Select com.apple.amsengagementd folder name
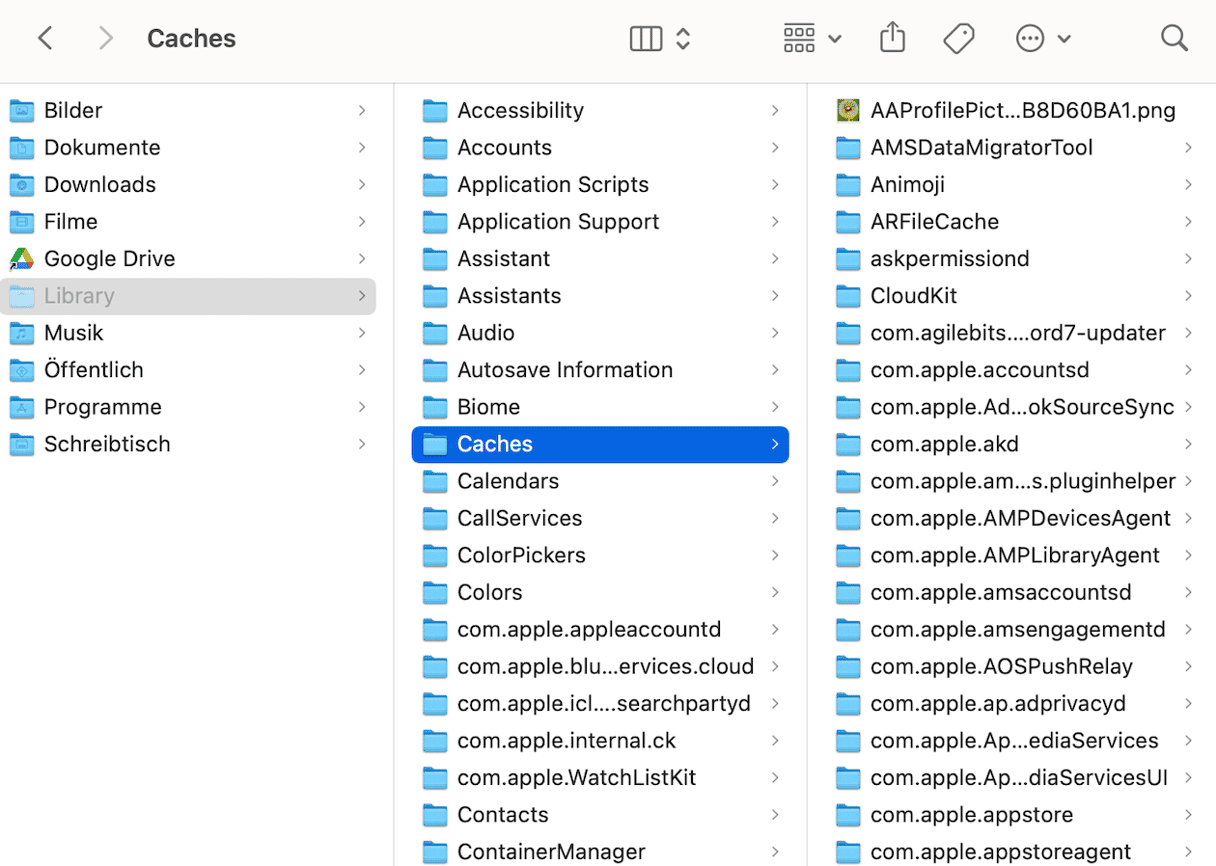Screen dimensions: 1216x866 1018,629
